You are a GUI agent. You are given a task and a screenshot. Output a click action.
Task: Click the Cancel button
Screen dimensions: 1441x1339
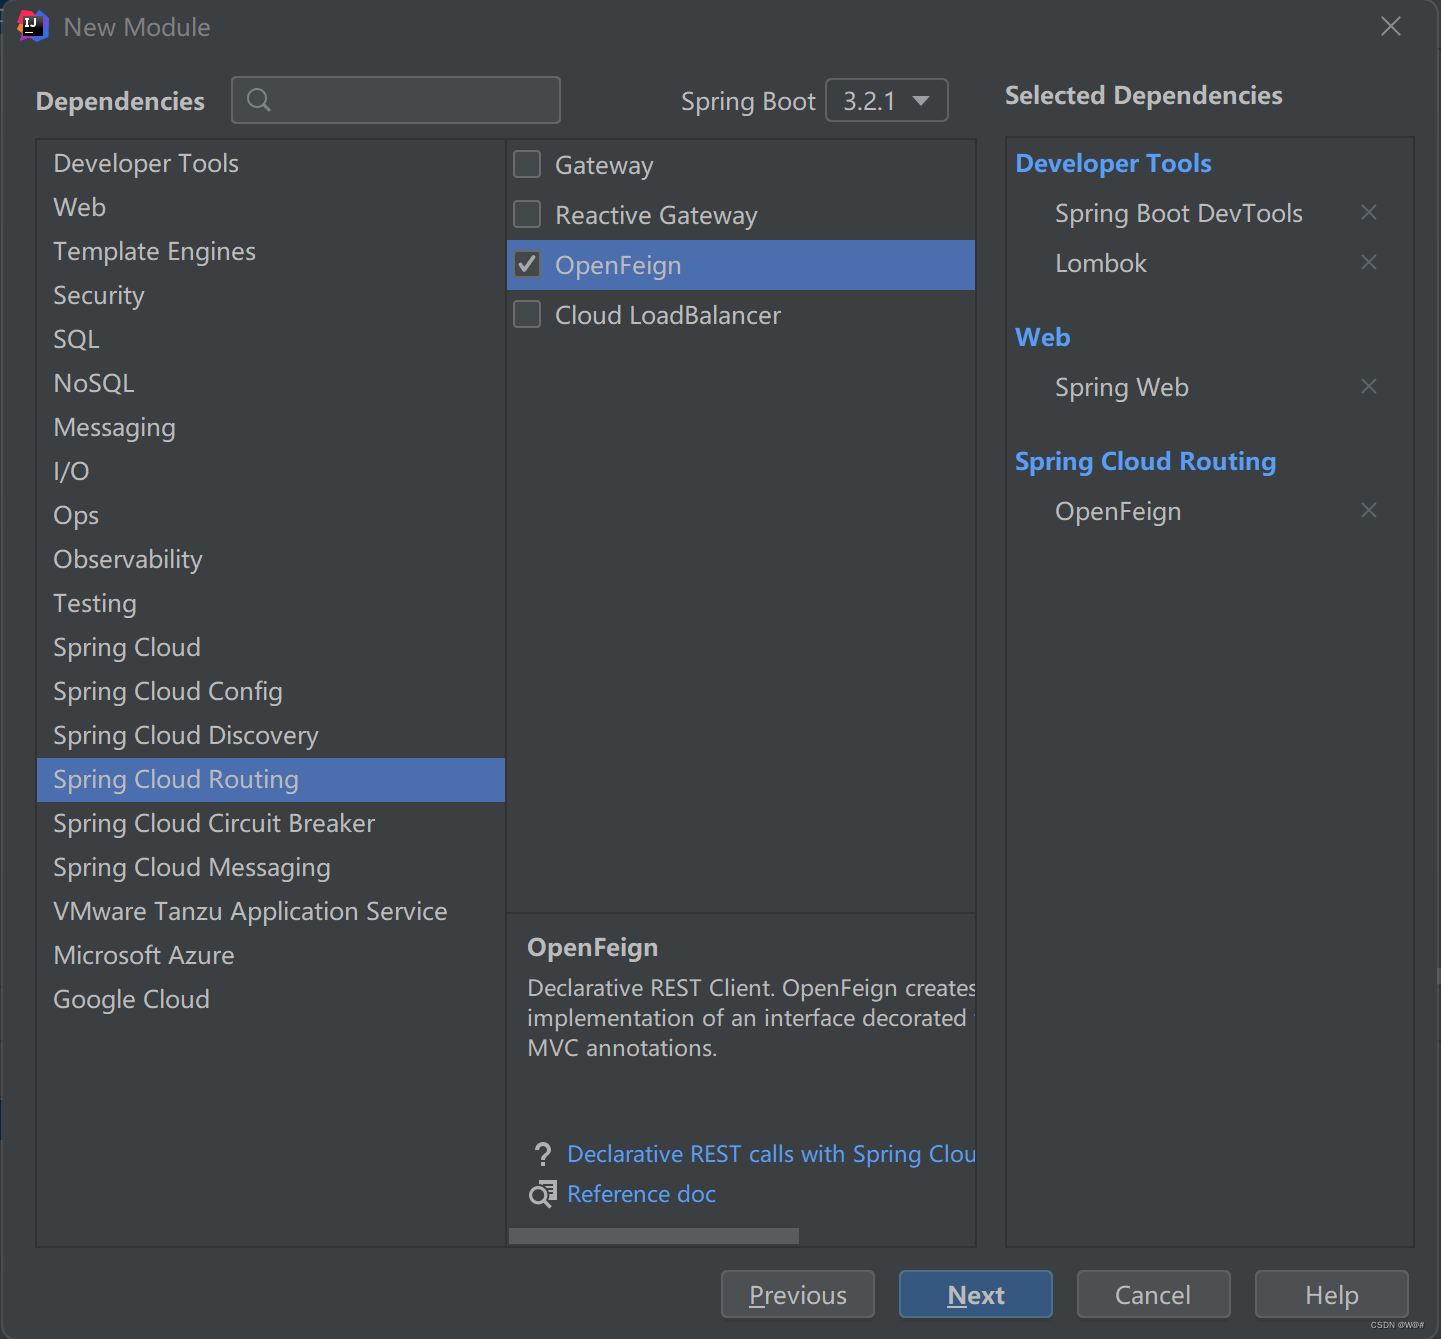tap(1153, 1295)
